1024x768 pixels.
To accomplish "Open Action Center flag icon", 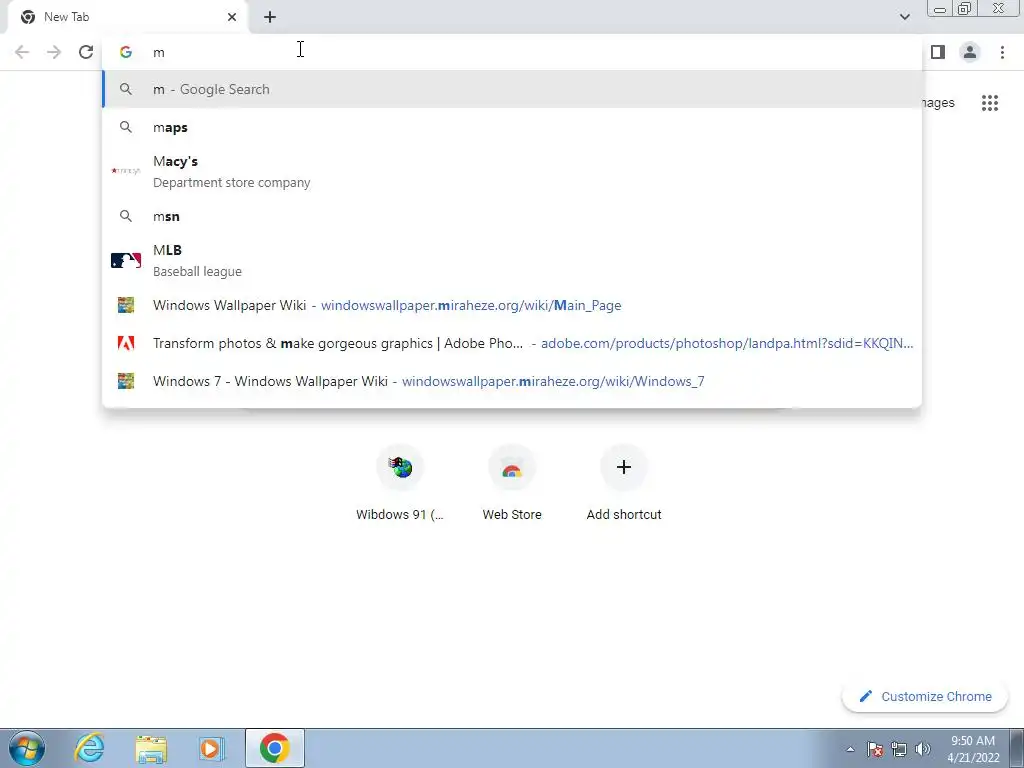I will [x=875, y=749].
